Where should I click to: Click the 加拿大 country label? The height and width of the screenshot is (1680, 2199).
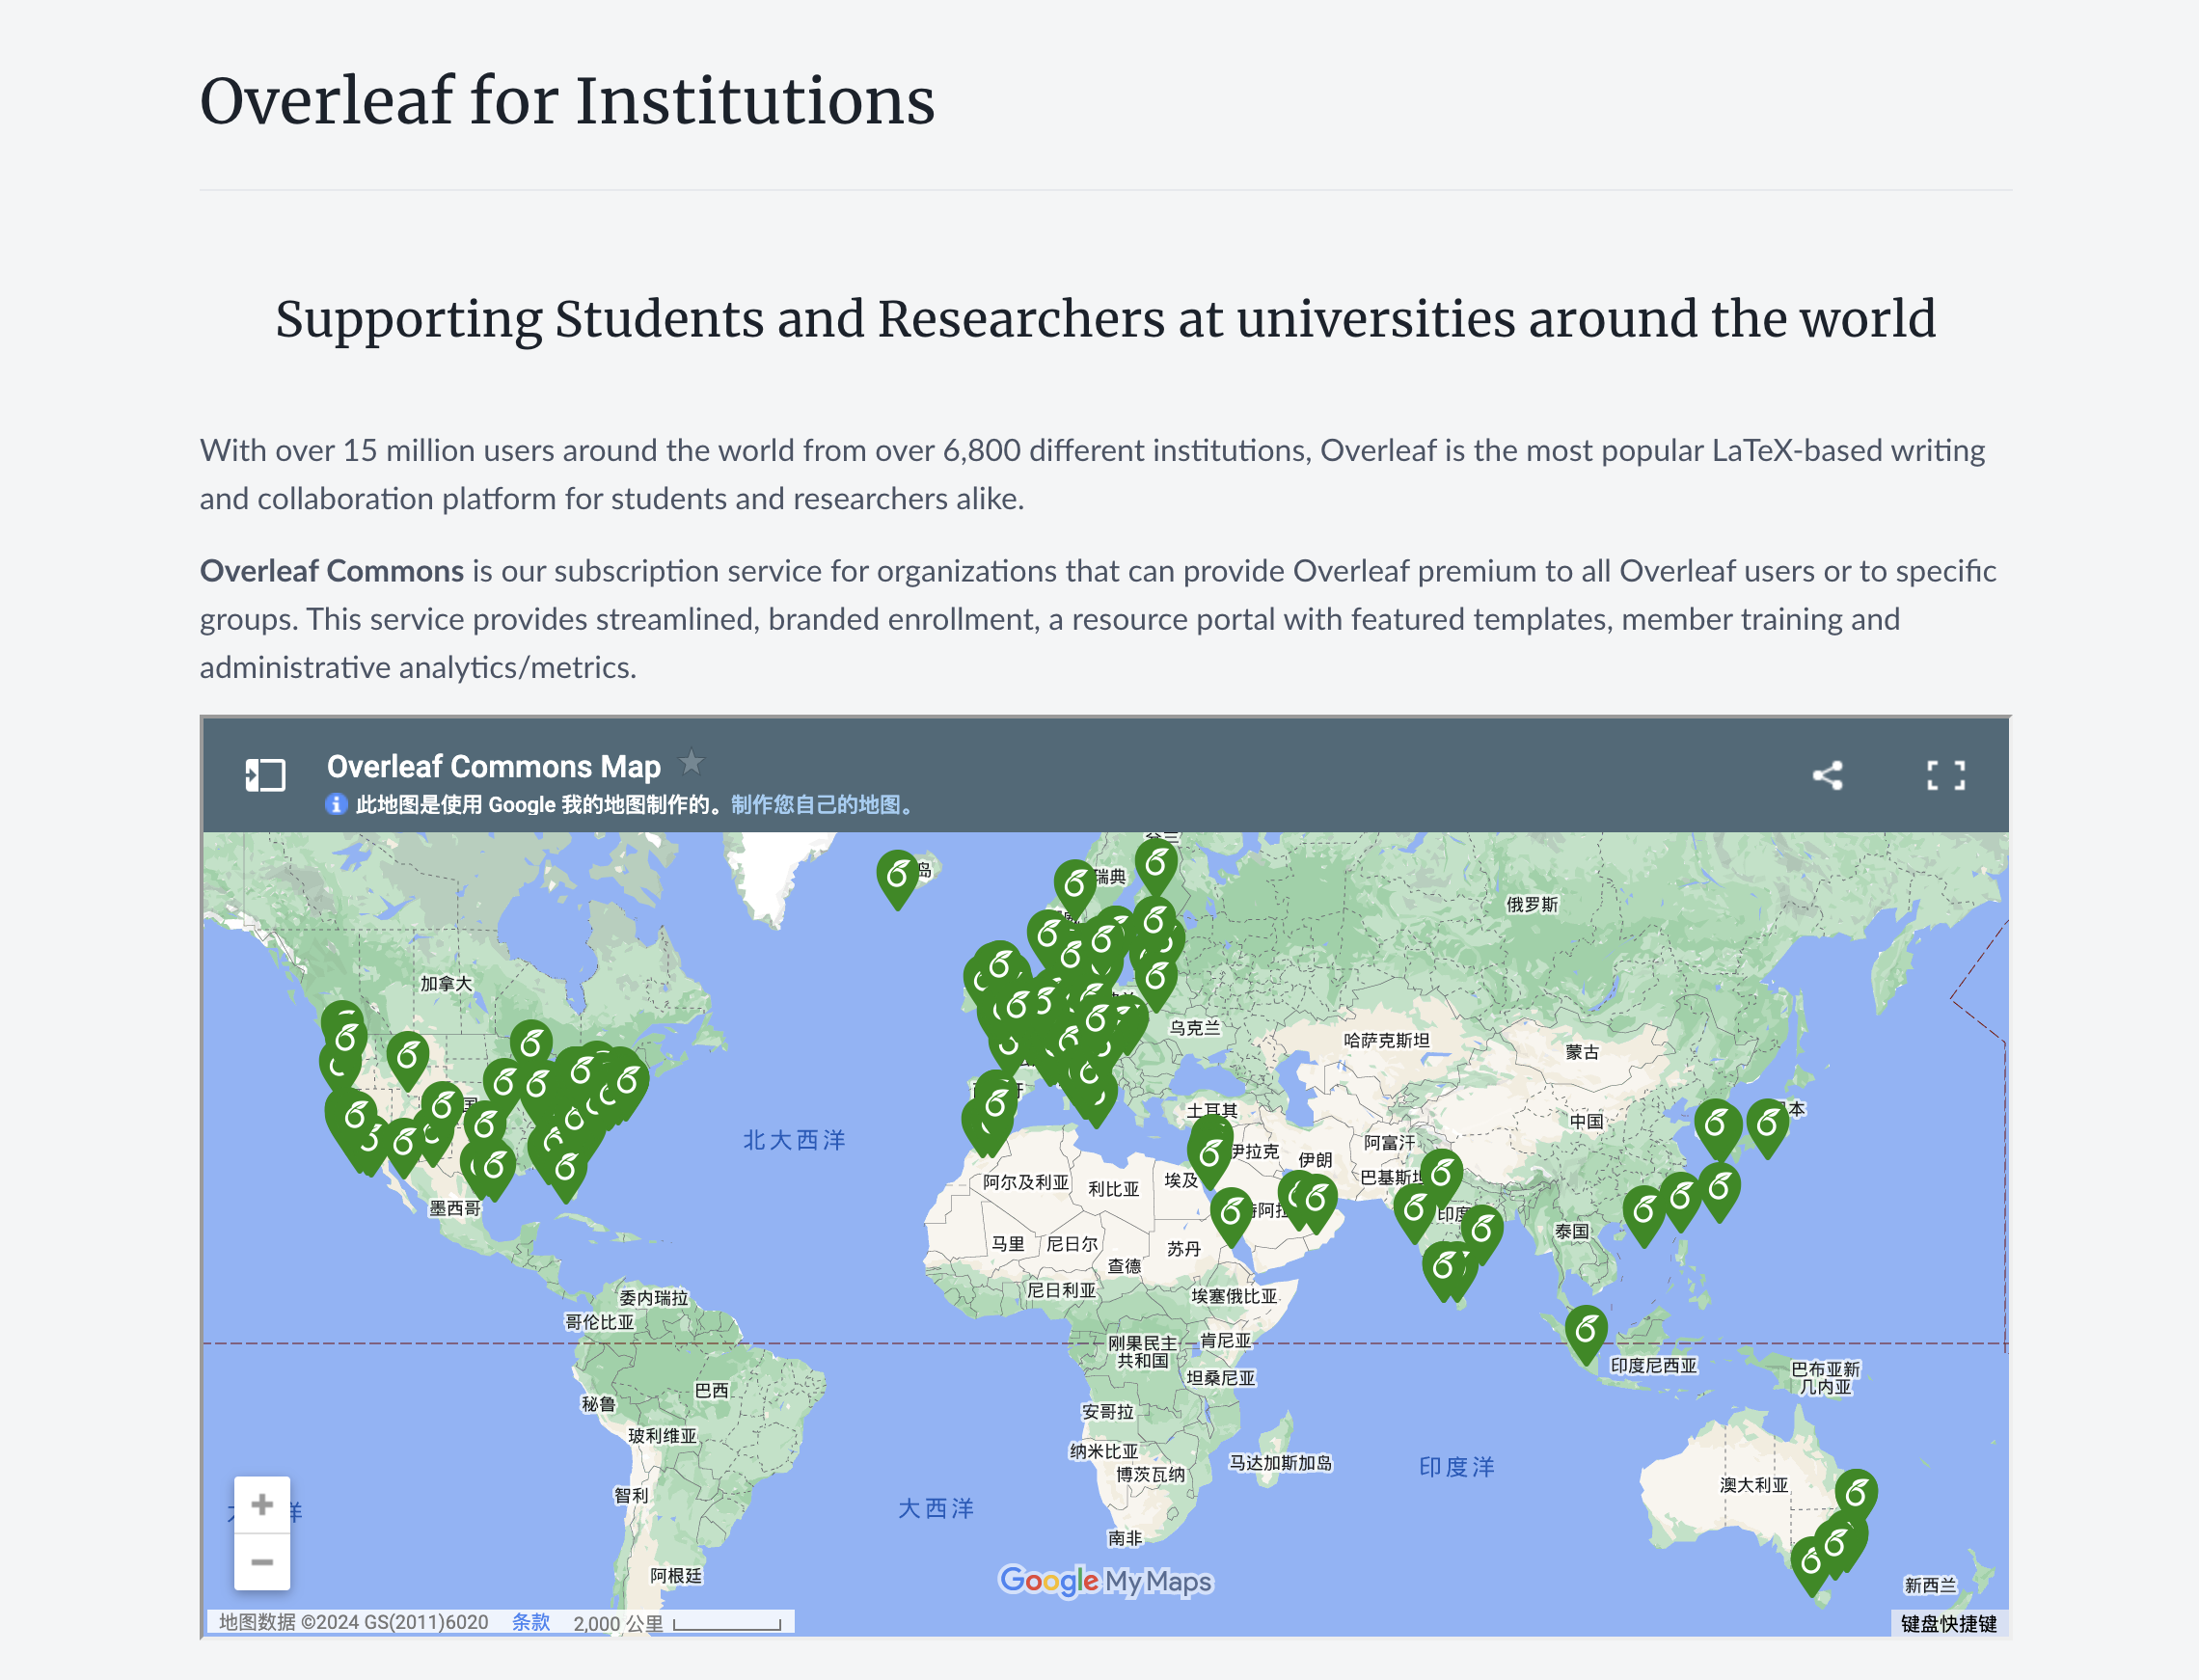click(x=446, y=984)
